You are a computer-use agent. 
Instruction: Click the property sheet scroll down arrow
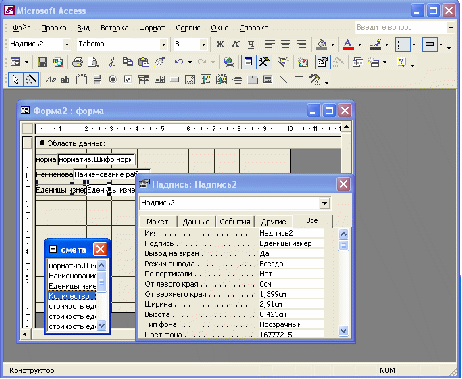(343, 331)
